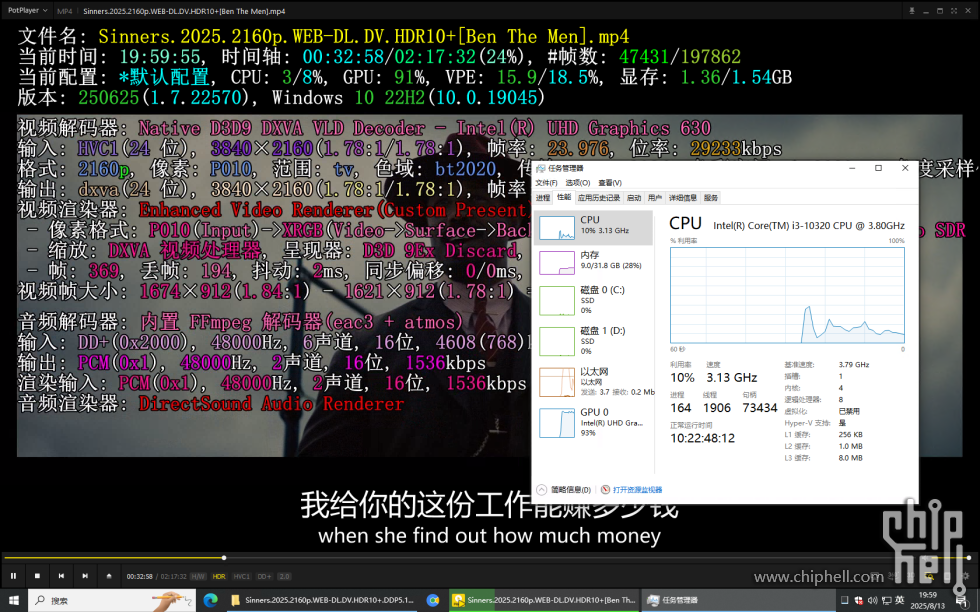
Task: Stop the video with the stop button
Action: tap(37, 576)
